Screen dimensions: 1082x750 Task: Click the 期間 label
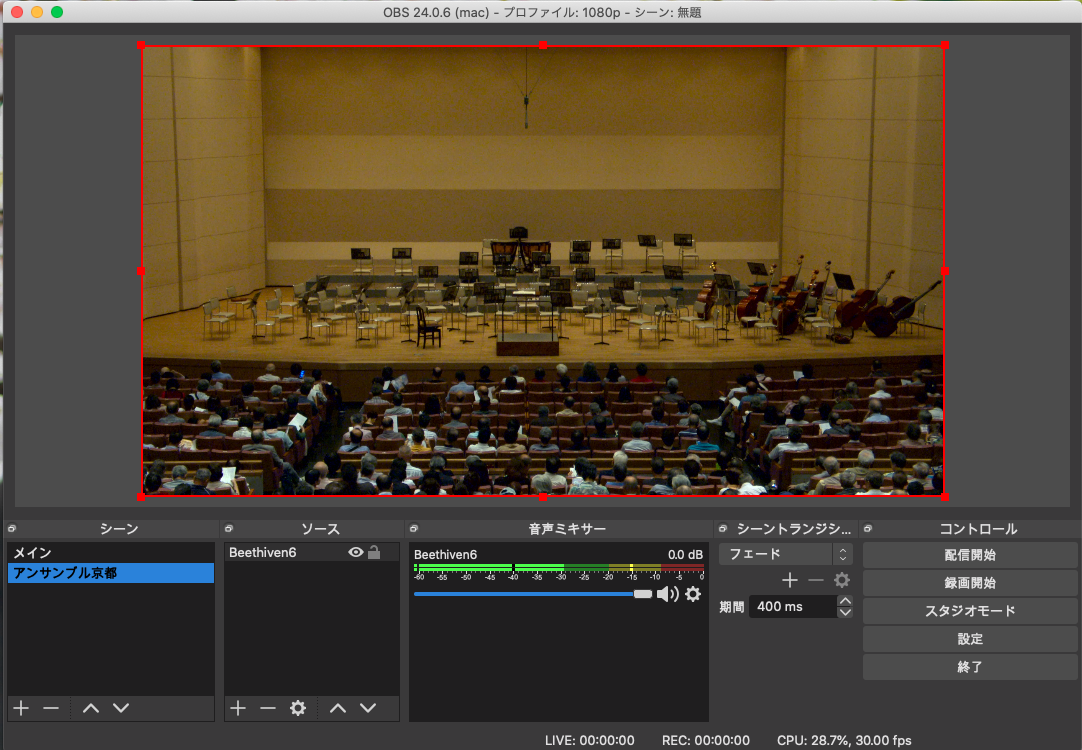click(732, 607)
